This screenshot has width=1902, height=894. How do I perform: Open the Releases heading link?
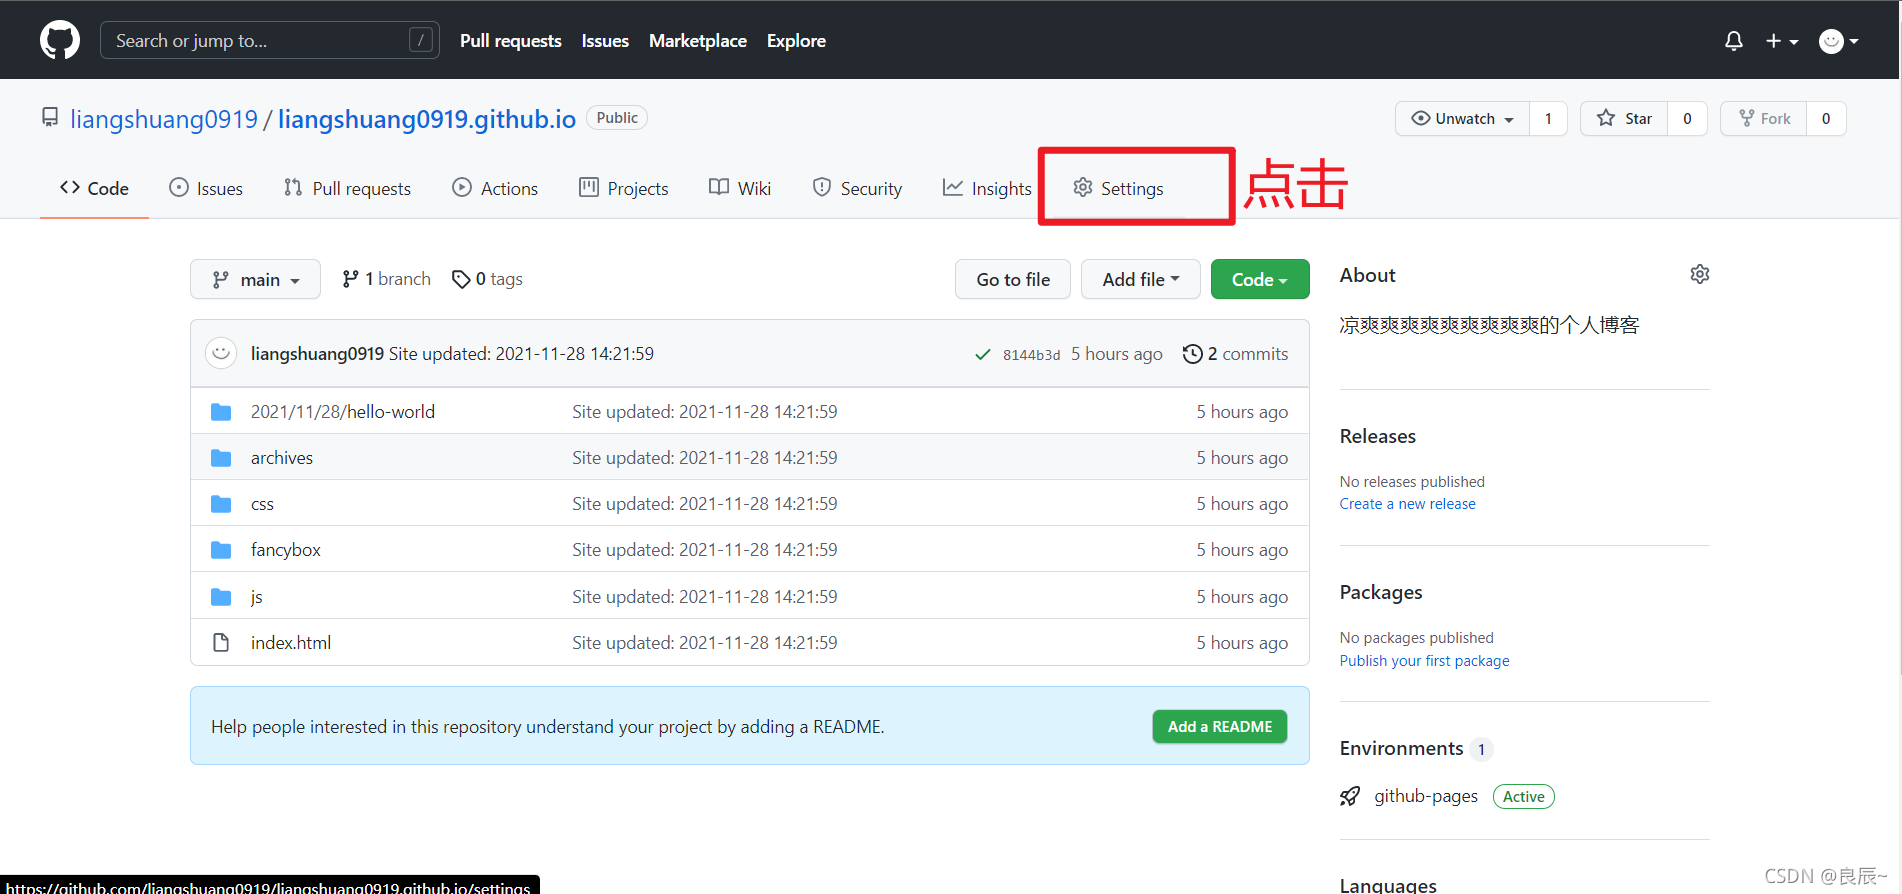(1378, 437)
